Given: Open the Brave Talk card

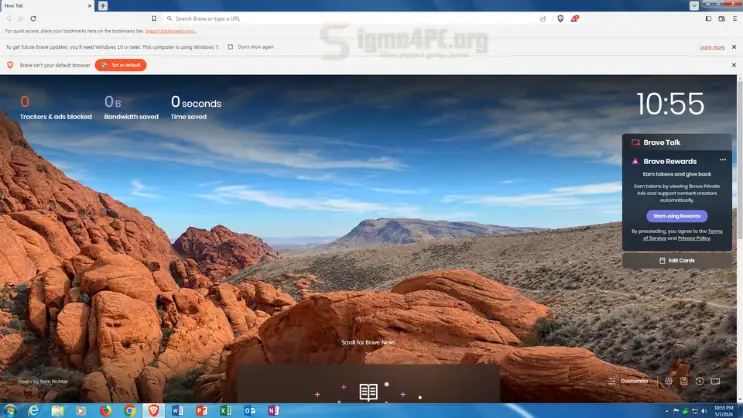Looking at the screenshot, I should point(677,142).
